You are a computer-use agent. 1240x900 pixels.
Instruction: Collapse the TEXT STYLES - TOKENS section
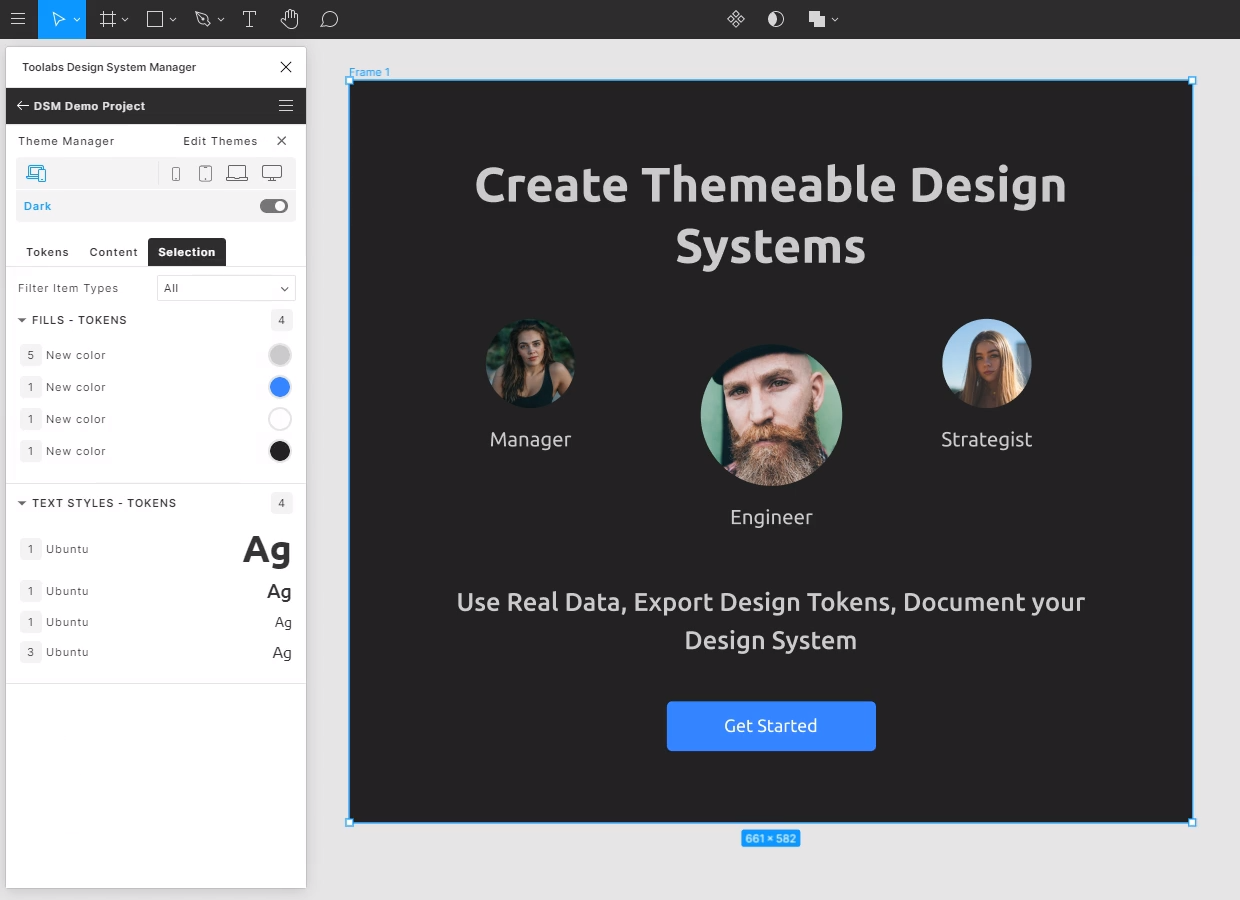(22, 503)
